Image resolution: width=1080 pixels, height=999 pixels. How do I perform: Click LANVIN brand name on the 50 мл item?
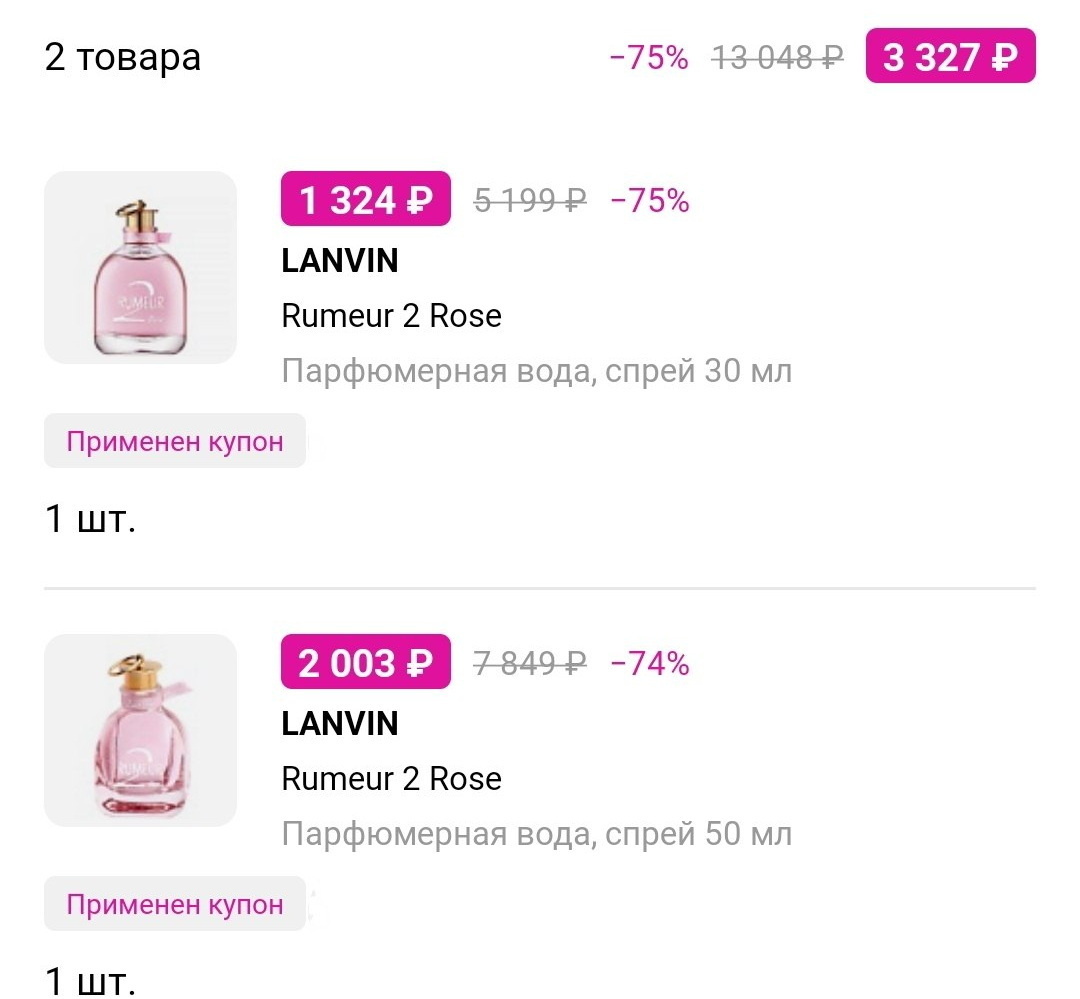coord(337,723)
